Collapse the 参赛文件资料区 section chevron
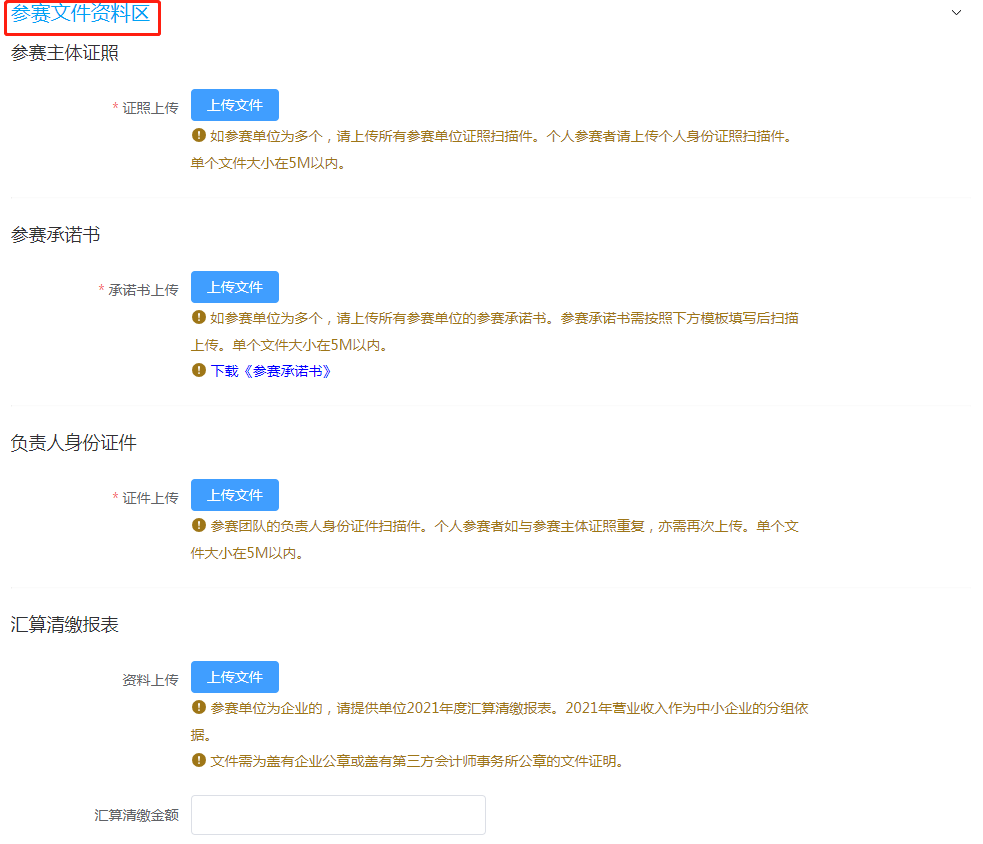This screenshot has height=844, width=983. coord(956,13)
